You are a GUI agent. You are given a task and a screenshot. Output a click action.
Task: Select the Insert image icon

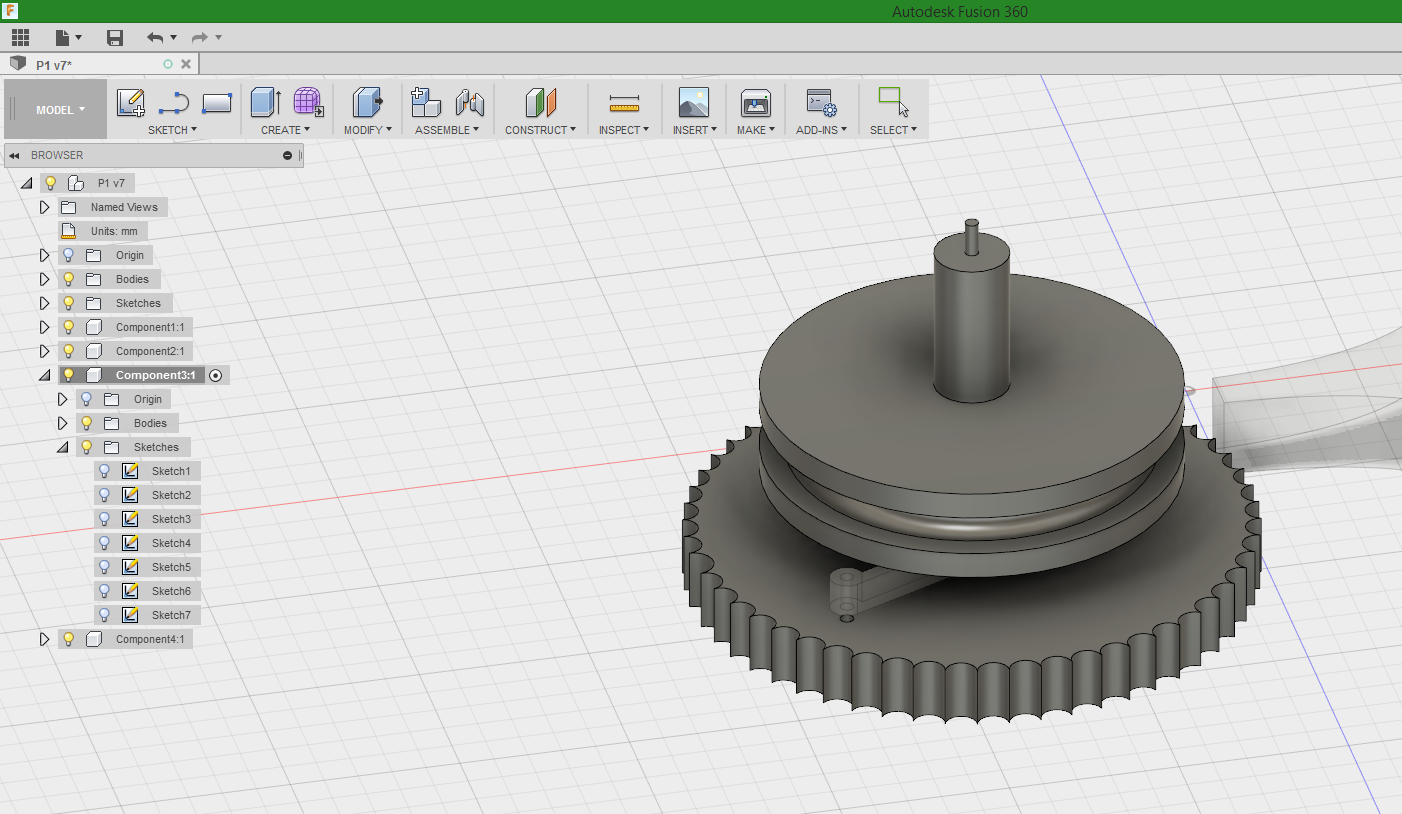(693, 102)
